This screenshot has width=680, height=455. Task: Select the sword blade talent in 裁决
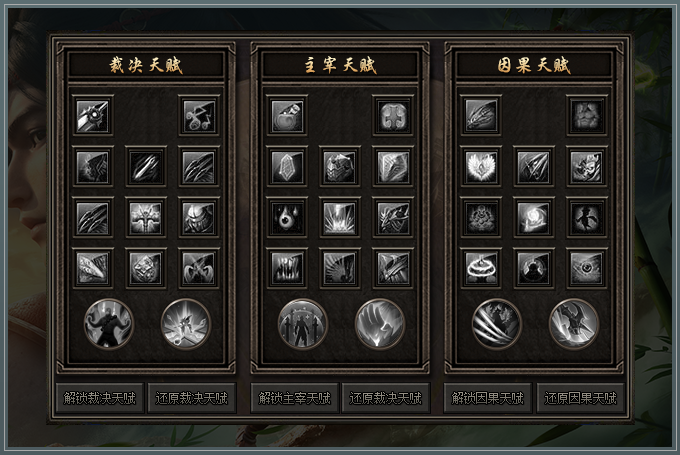tap(93, 116)
